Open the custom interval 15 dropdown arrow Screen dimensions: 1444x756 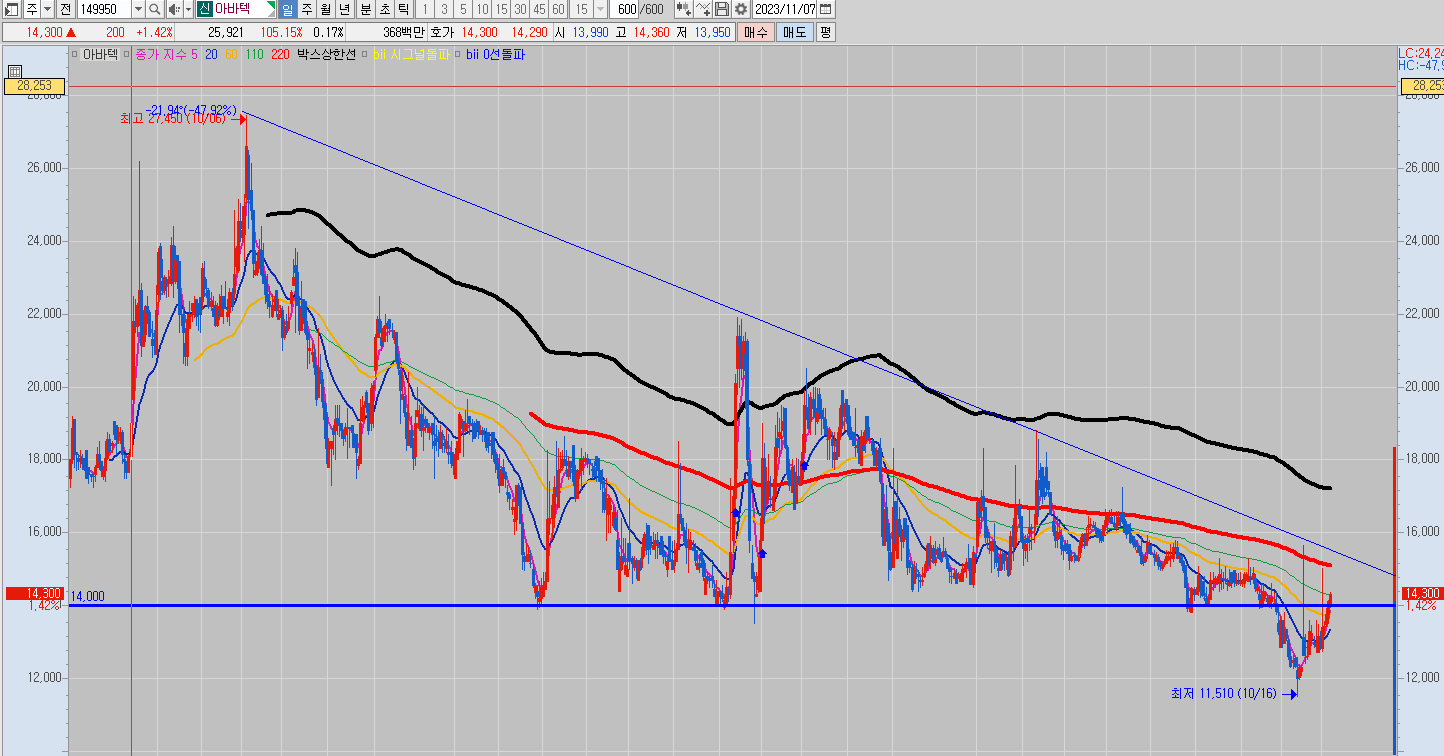click(x=600, y=9)
